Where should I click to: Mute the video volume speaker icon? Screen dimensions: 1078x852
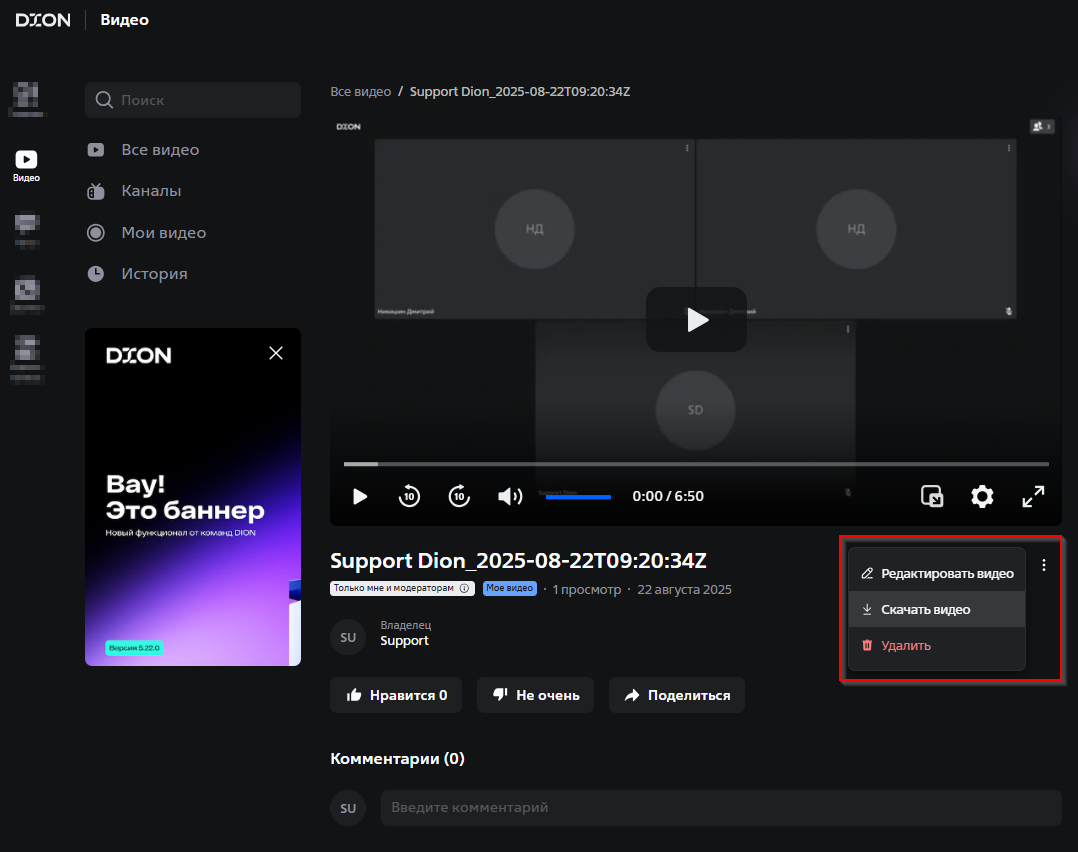(510, 496)
